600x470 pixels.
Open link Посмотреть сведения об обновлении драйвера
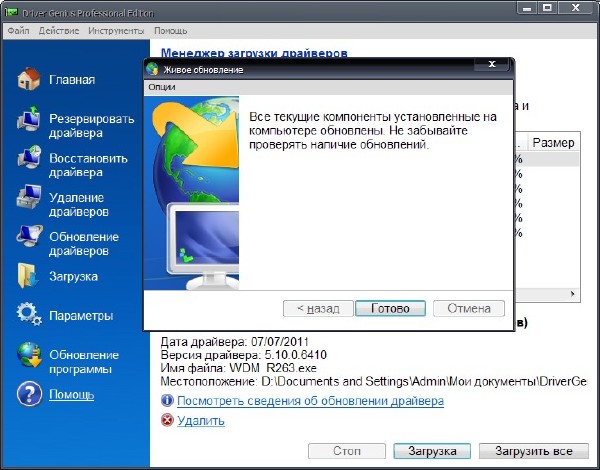tap(310, 401)
